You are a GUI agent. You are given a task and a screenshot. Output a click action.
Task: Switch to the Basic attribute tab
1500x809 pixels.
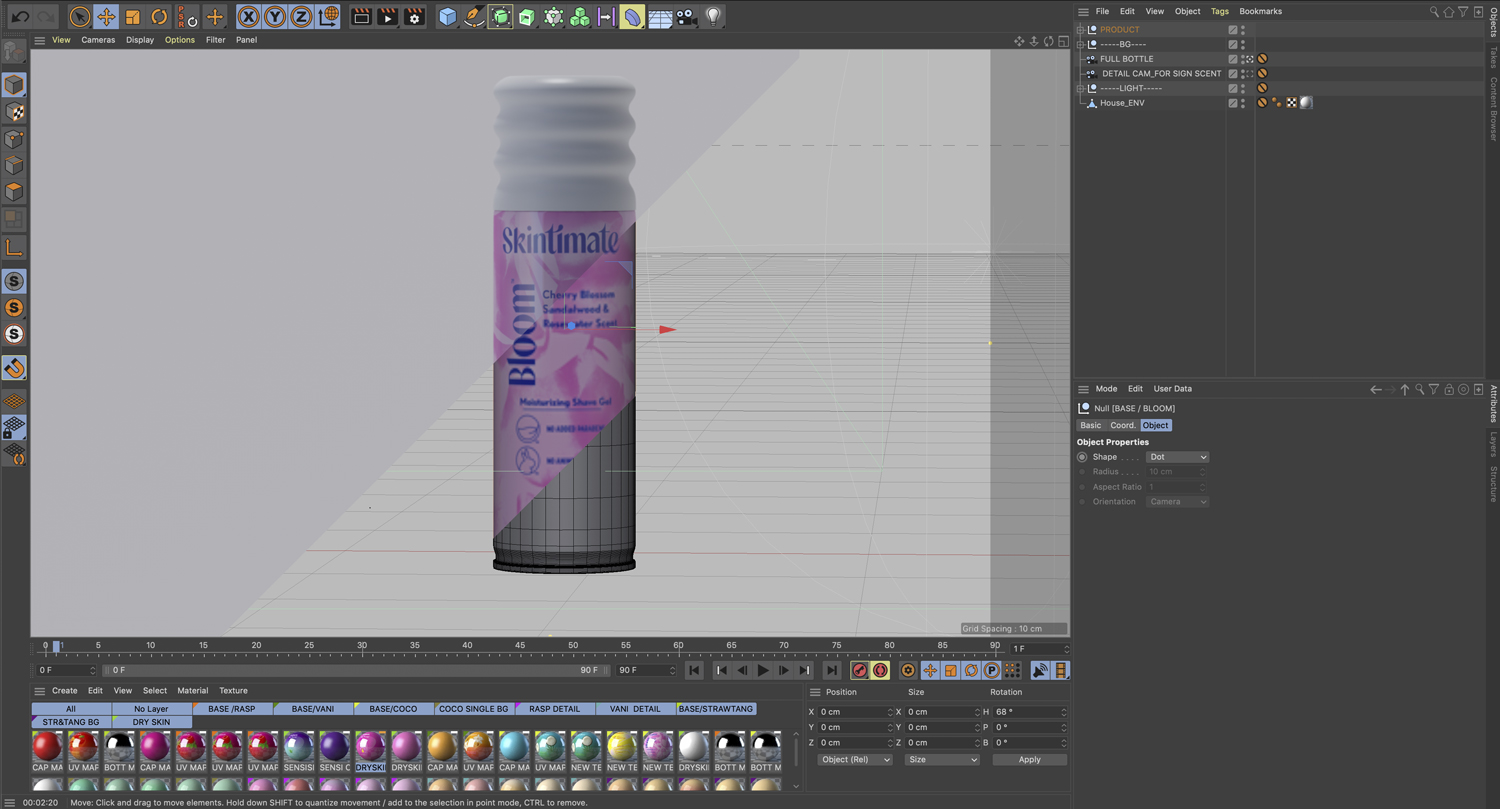[1090, 425]
